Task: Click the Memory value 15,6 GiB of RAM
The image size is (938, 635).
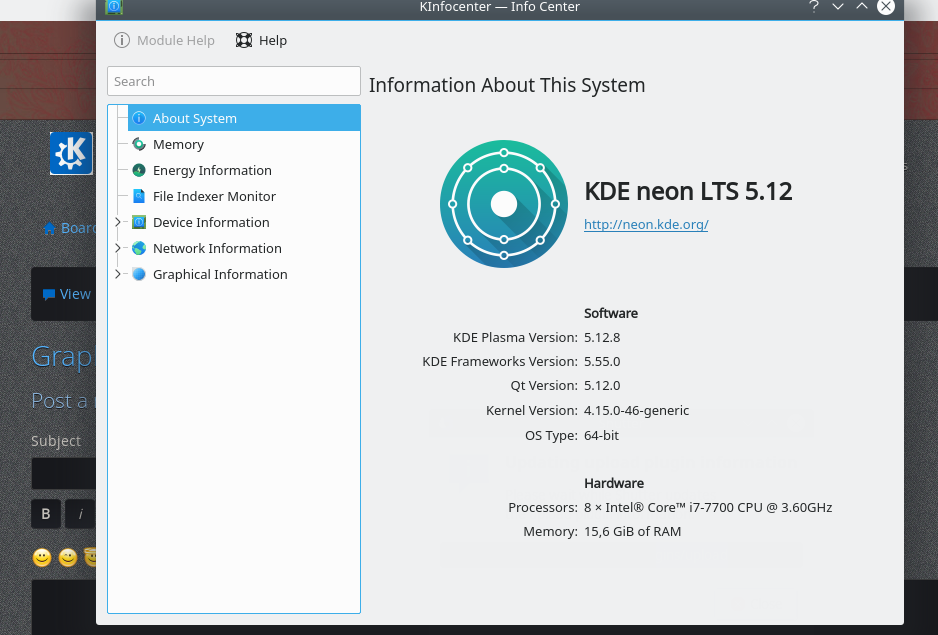Action: click(x=632, y=531)
